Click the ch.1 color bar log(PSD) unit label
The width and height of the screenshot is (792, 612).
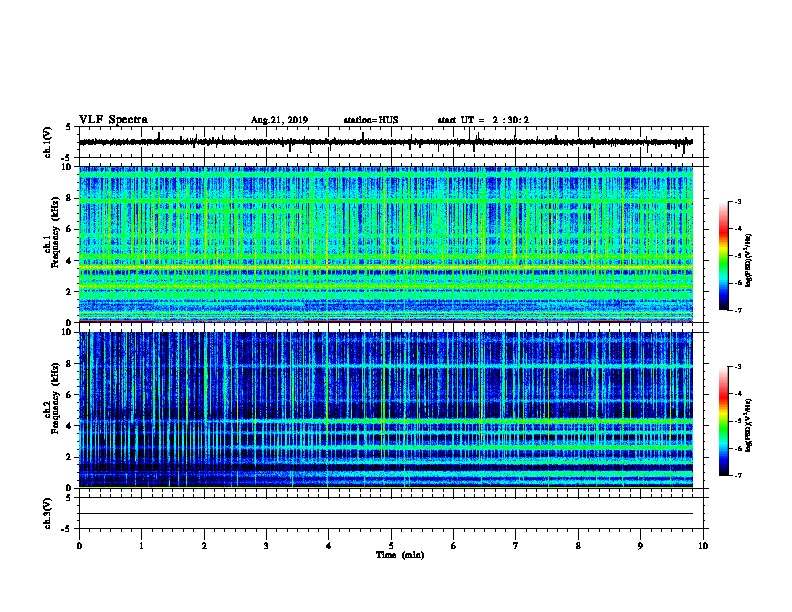[748, 261]
